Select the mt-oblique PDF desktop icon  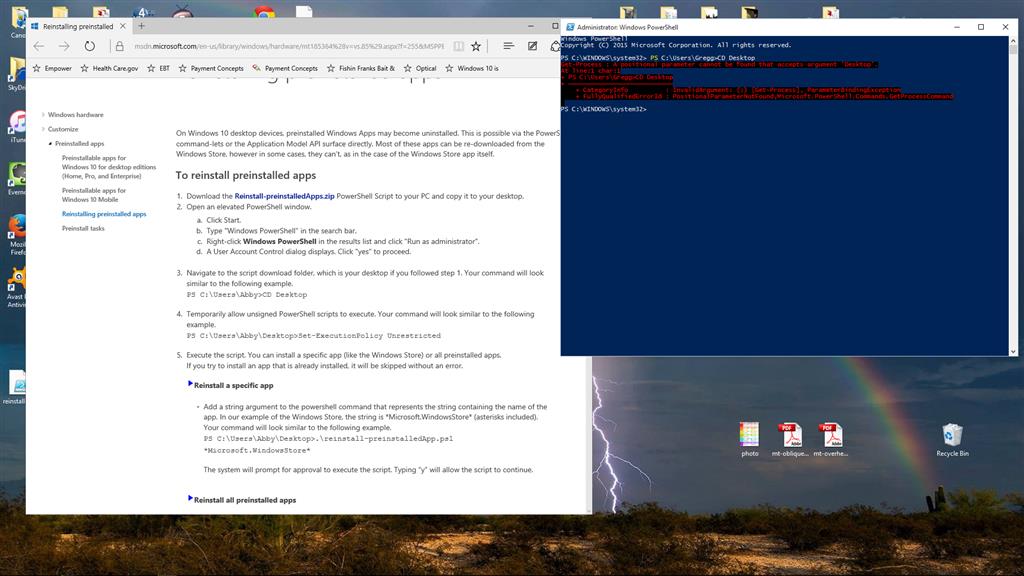pyautogui.click(x=790, y=439)
